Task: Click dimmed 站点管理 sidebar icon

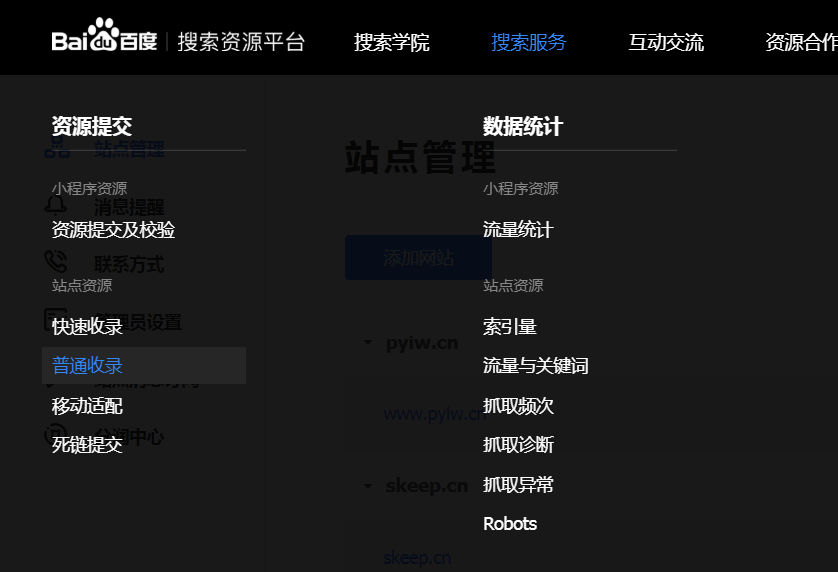Action: [x=57, y=148]
